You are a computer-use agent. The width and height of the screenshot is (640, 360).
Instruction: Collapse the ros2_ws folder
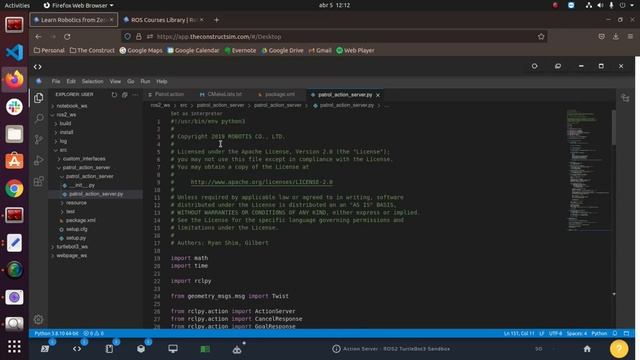pos(67,115)
